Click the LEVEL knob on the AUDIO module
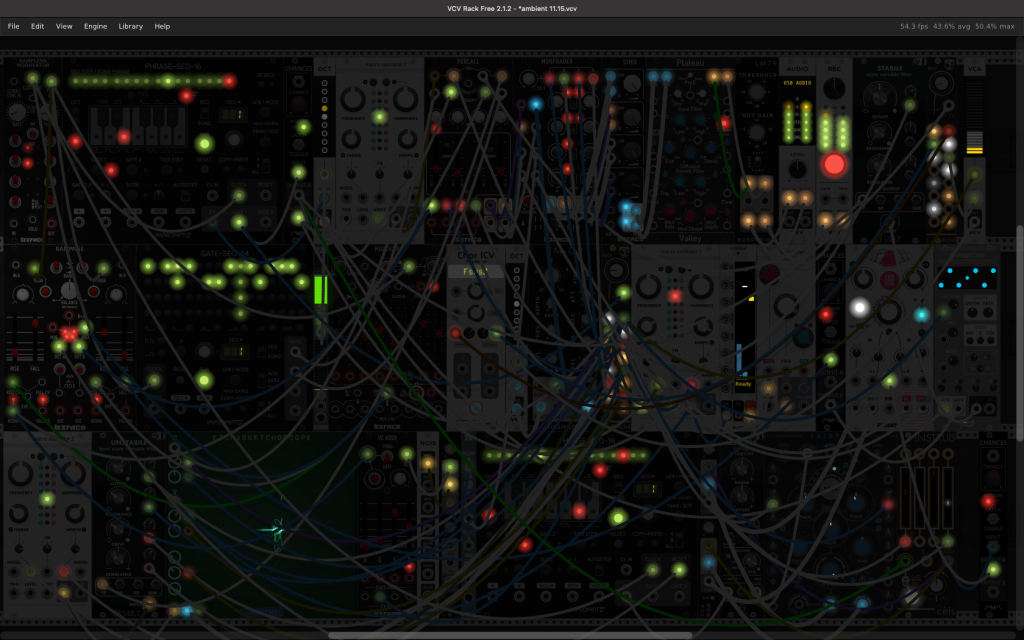This screenshot has width=1024, height=640. pos(797,169)
